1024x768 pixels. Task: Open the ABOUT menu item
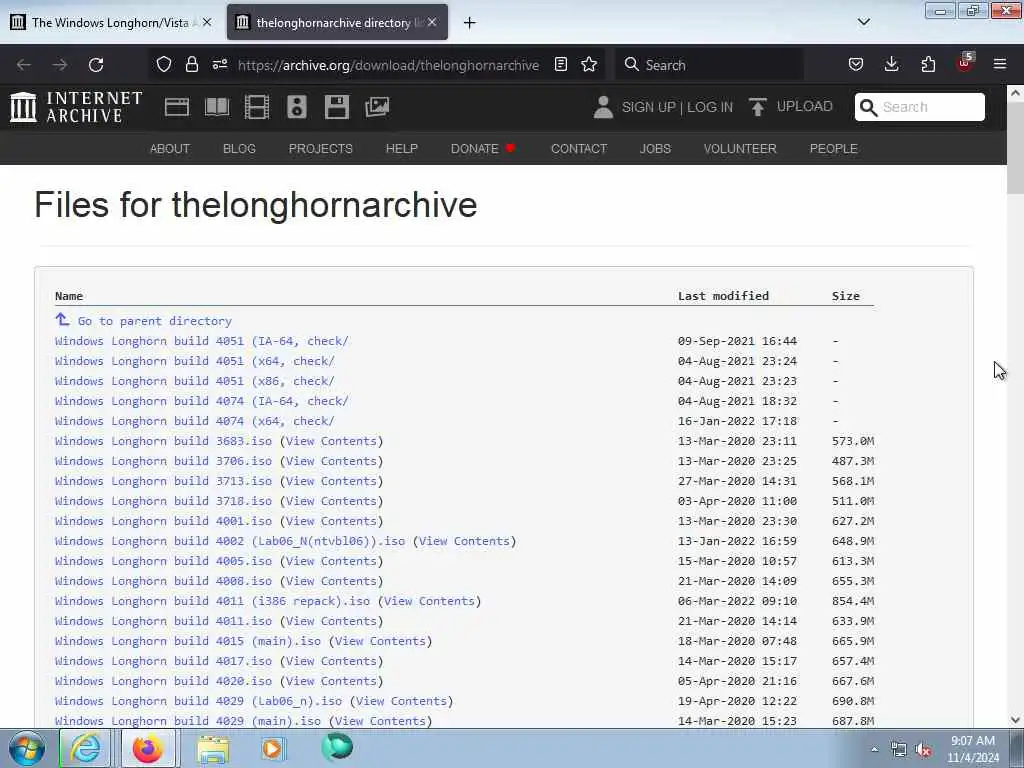(170, 149)
